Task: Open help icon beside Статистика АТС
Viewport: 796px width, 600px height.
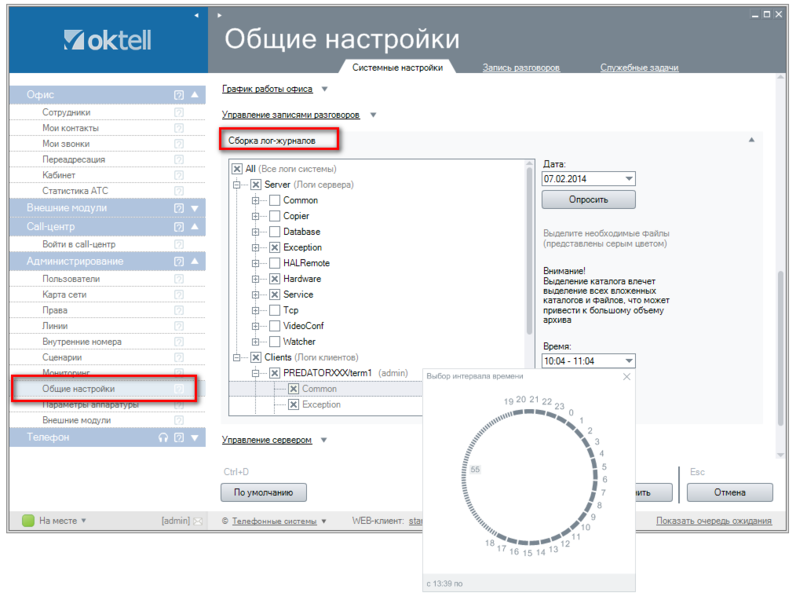Action: click(179, 191)
